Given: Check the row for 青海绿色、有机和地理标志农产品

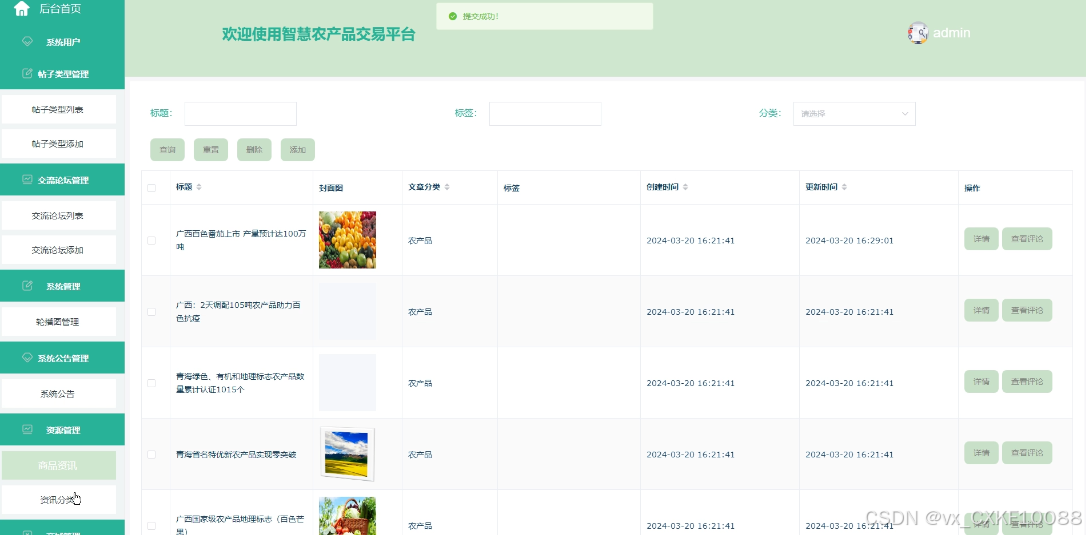Looking at the screenshot, I should coord(152,383).
